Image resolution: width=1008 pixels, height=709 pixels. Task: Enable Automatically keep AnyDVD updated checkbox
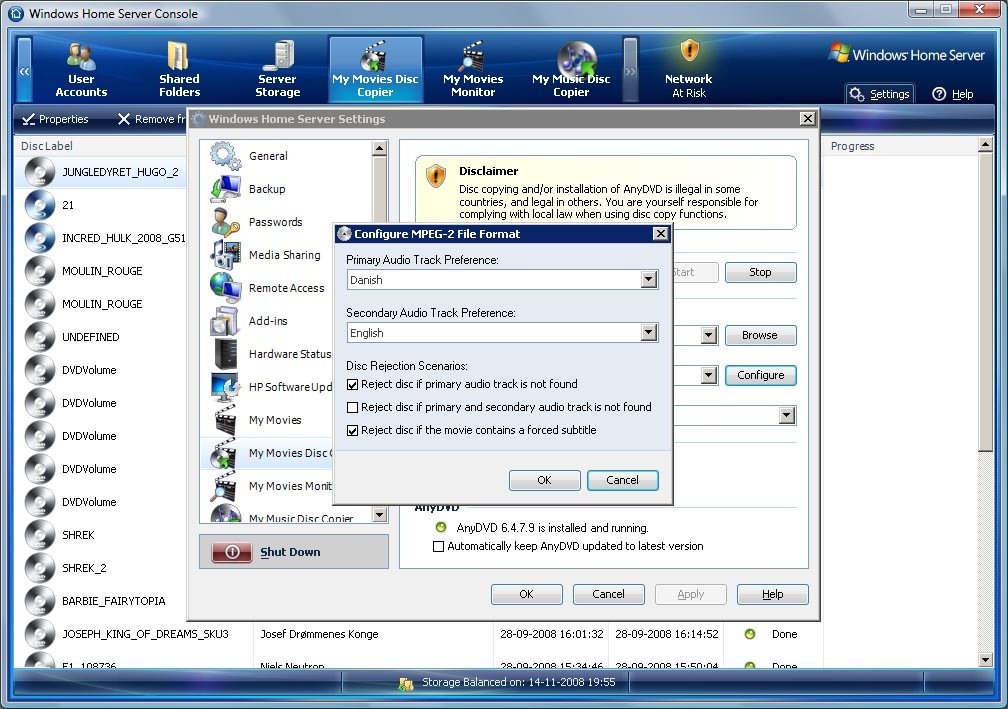click(x=438, y=546)
